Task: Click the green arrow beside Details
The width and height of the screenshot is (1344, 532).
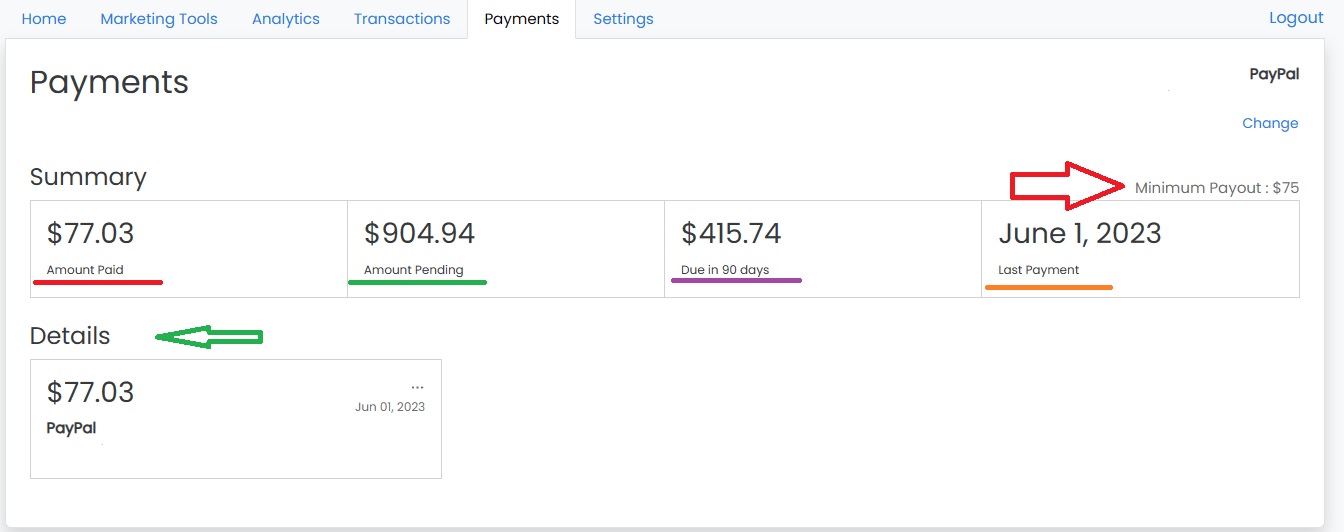Action: 208,337
